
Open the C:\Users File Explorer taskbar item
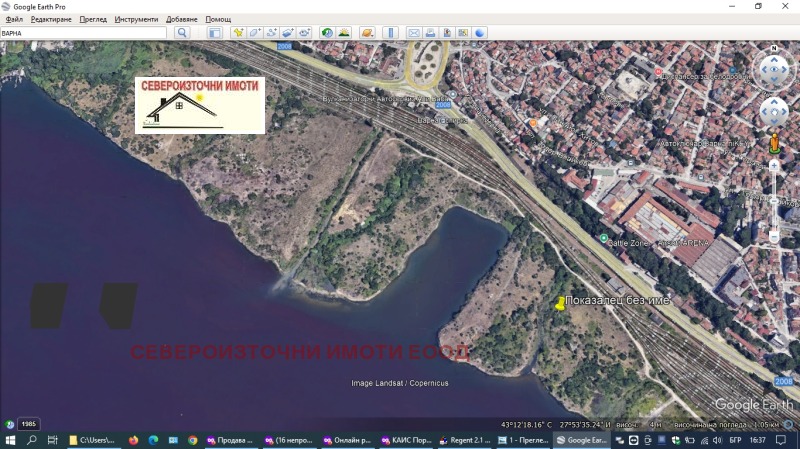(93, 440)
